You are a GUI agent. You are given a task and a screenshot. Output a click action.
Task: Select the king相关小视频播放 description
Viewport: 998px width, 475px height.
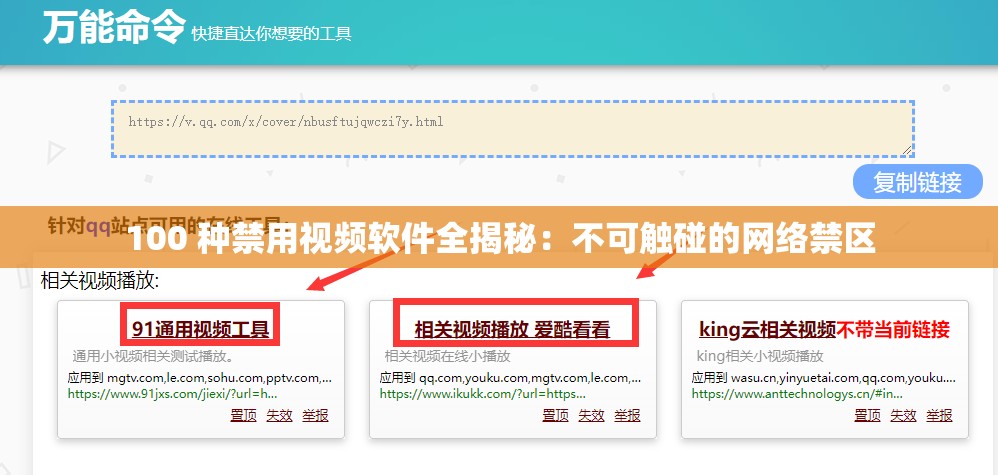[x=760, y=356]
